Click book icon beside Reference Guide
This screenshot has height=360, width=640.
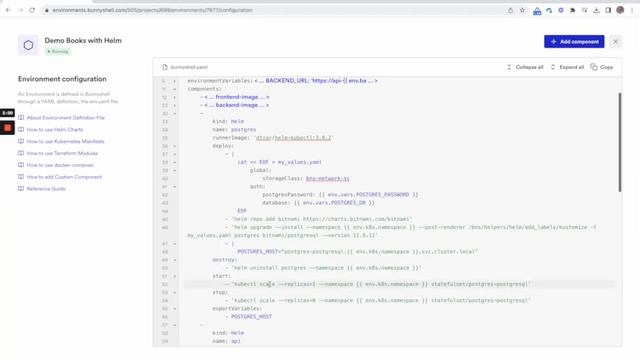21,189
